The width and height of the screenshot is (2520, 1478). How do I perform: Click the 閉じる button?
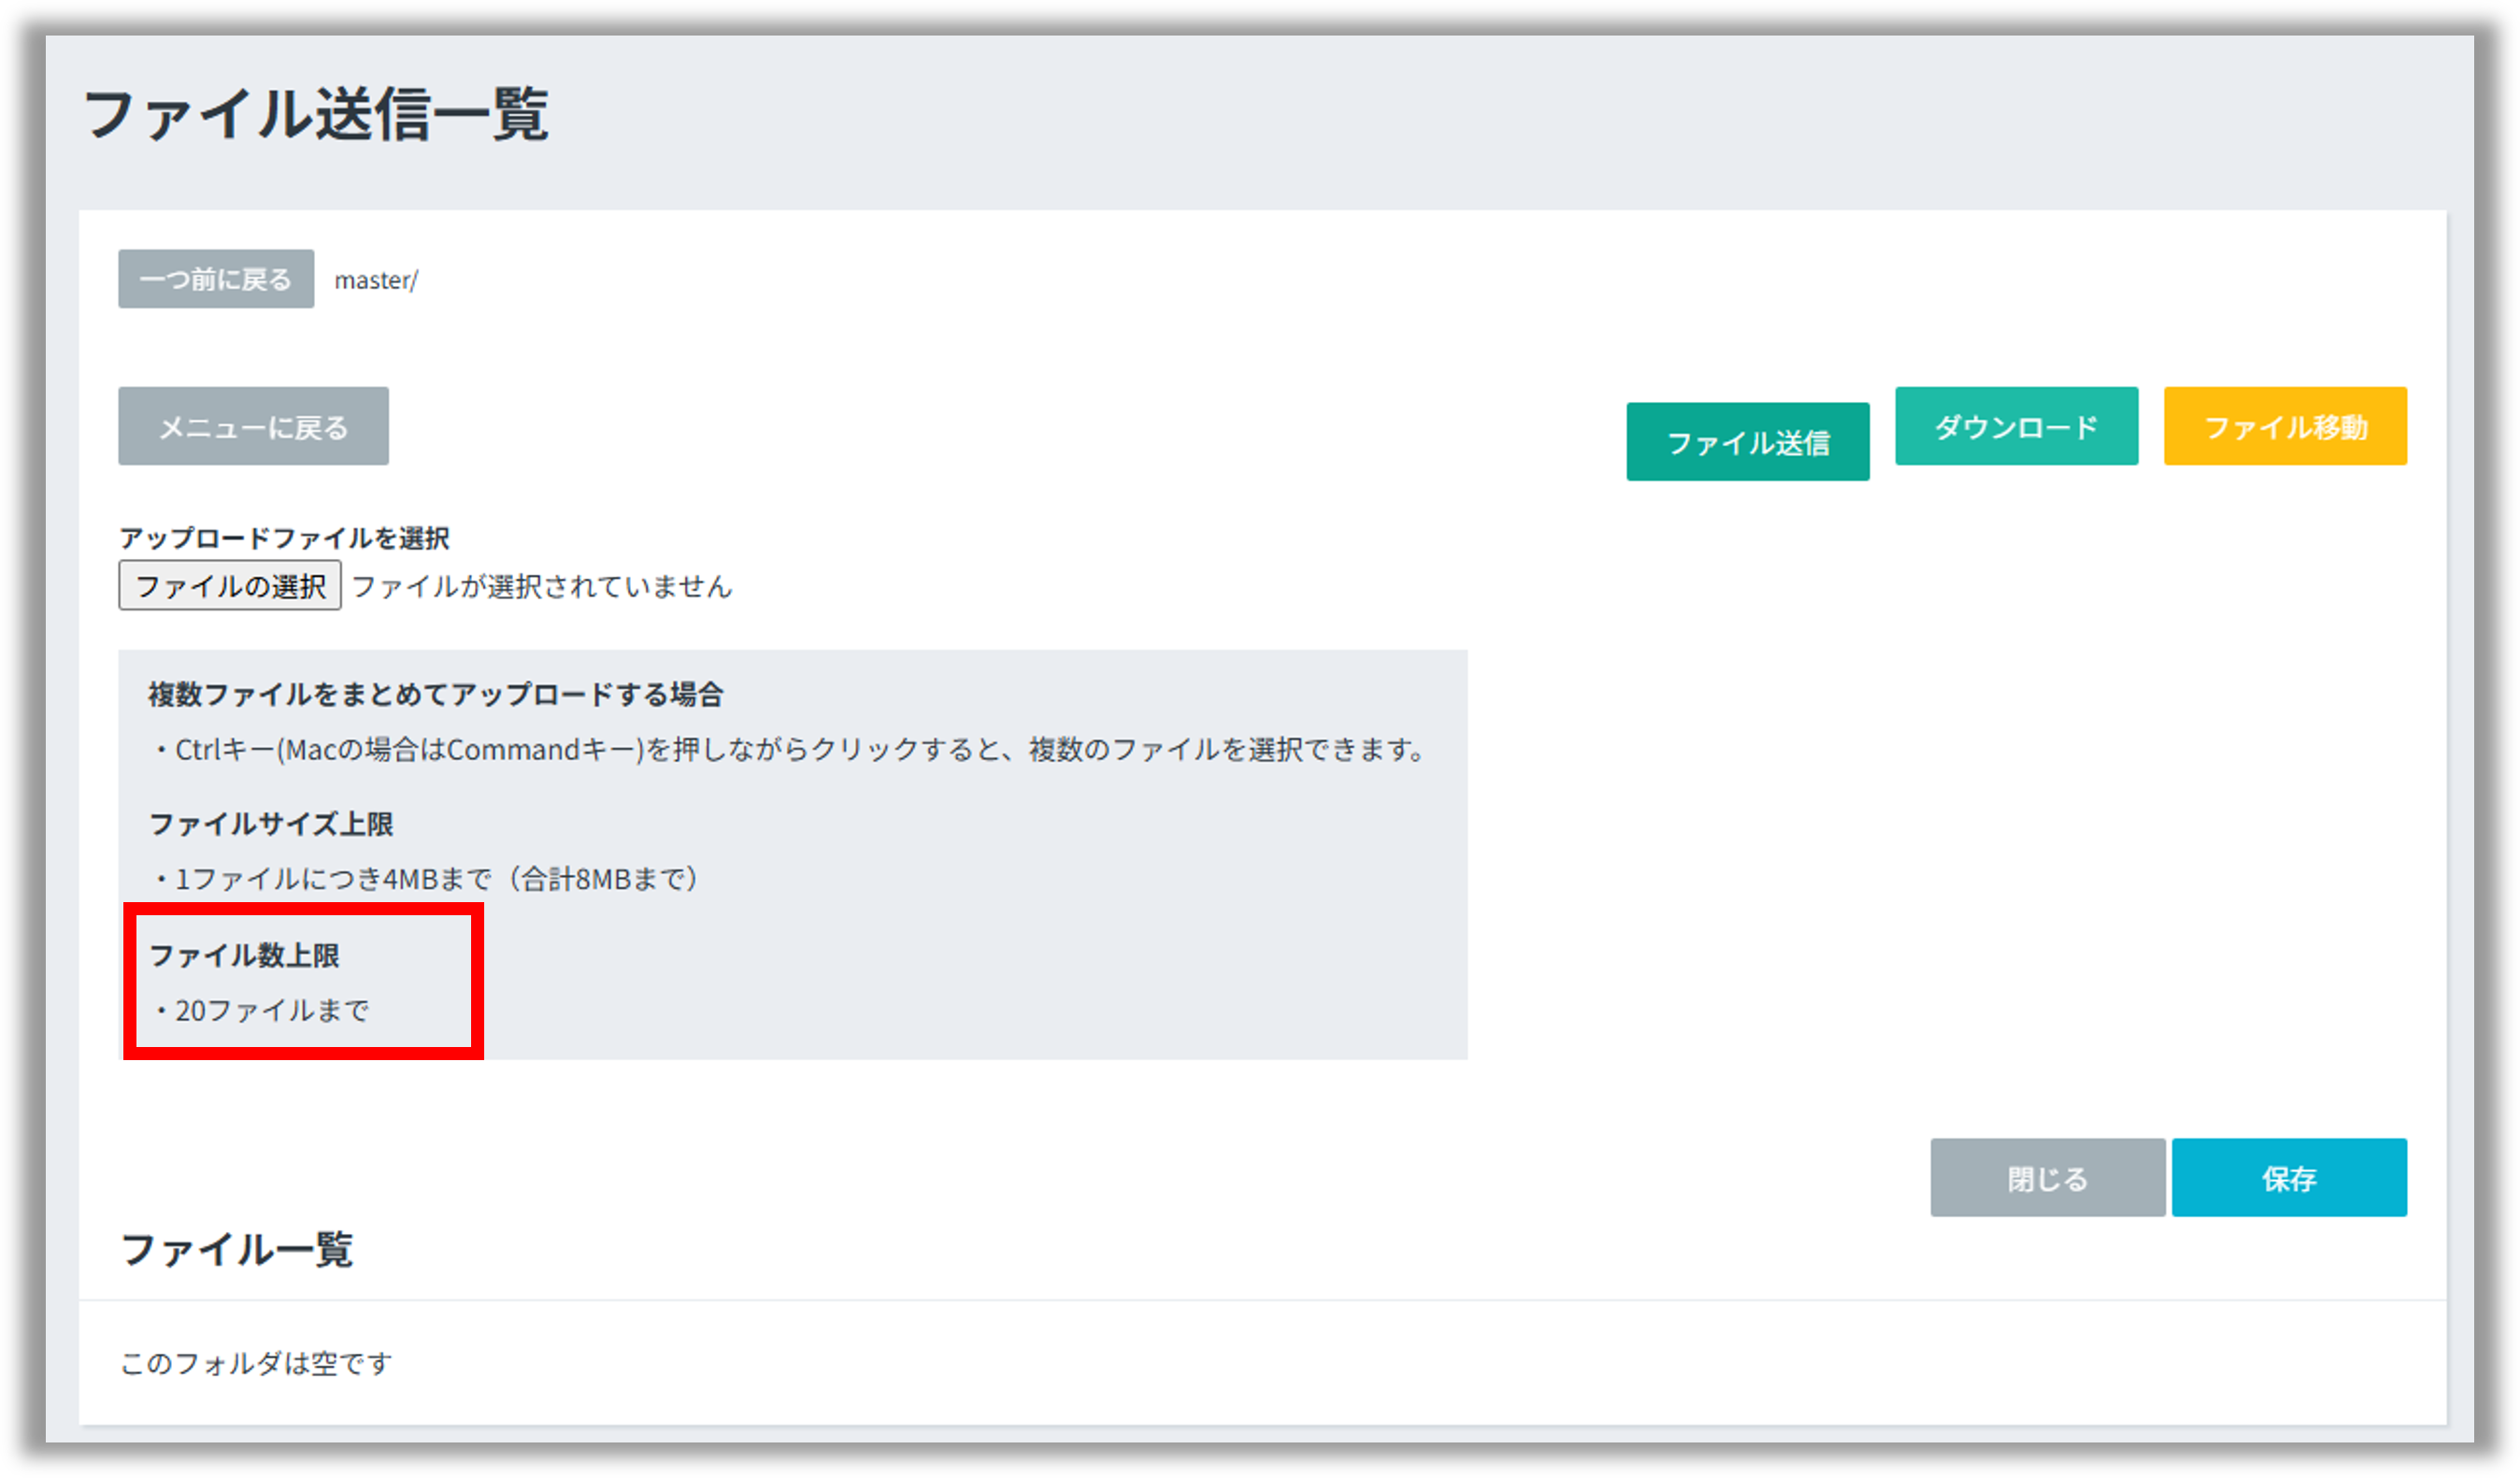2047,1178
